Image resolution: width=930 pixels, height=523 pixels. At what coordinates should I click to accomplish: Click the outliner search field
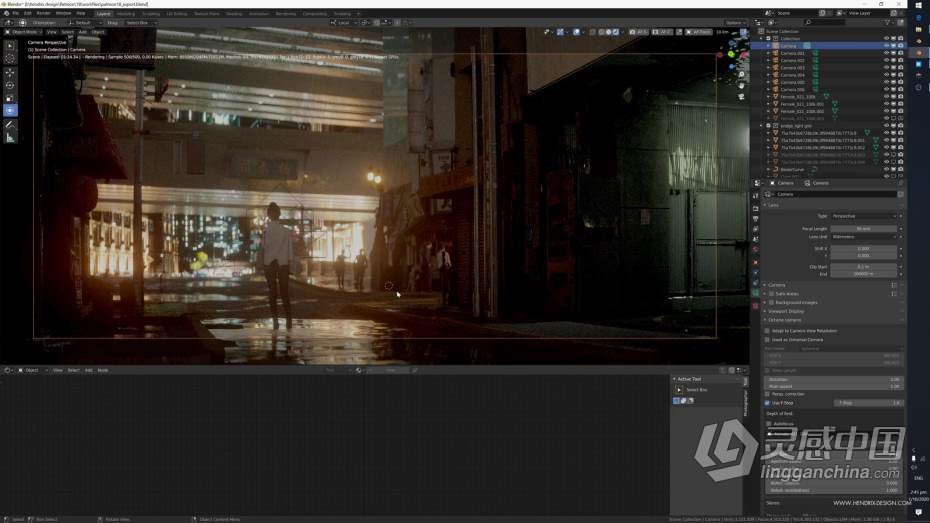(x=823, y=23)
